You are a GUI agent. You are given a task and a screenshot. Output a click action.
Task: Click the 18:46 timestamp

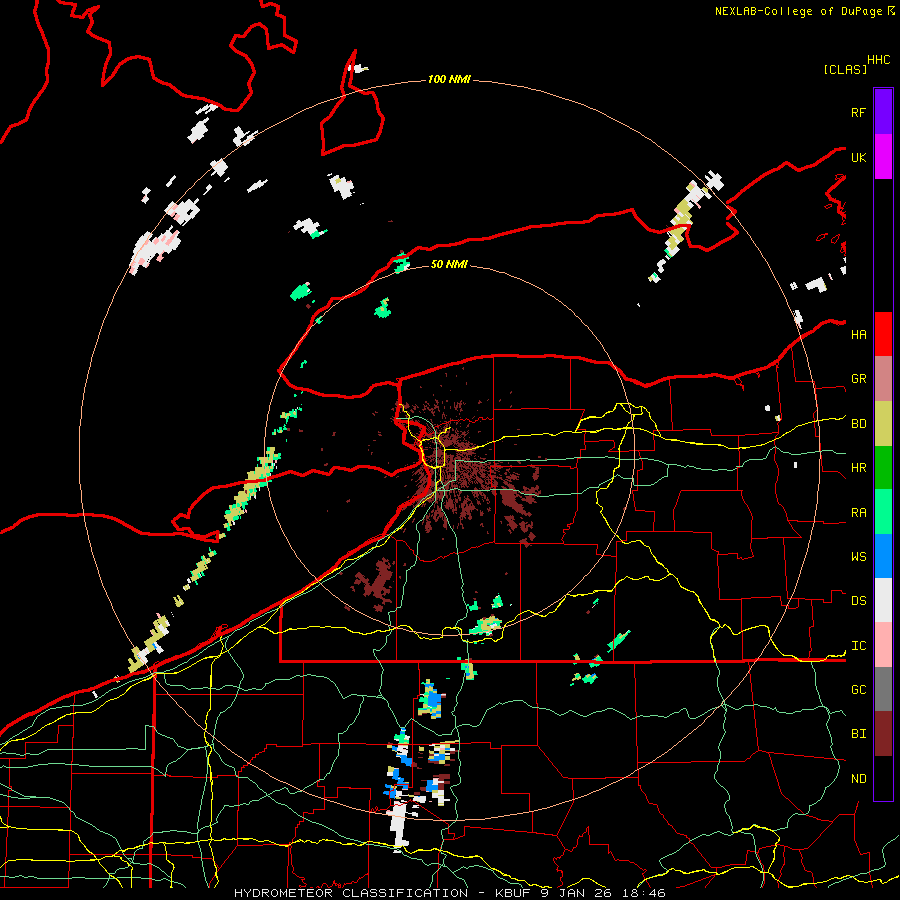[x=643, y=893]
